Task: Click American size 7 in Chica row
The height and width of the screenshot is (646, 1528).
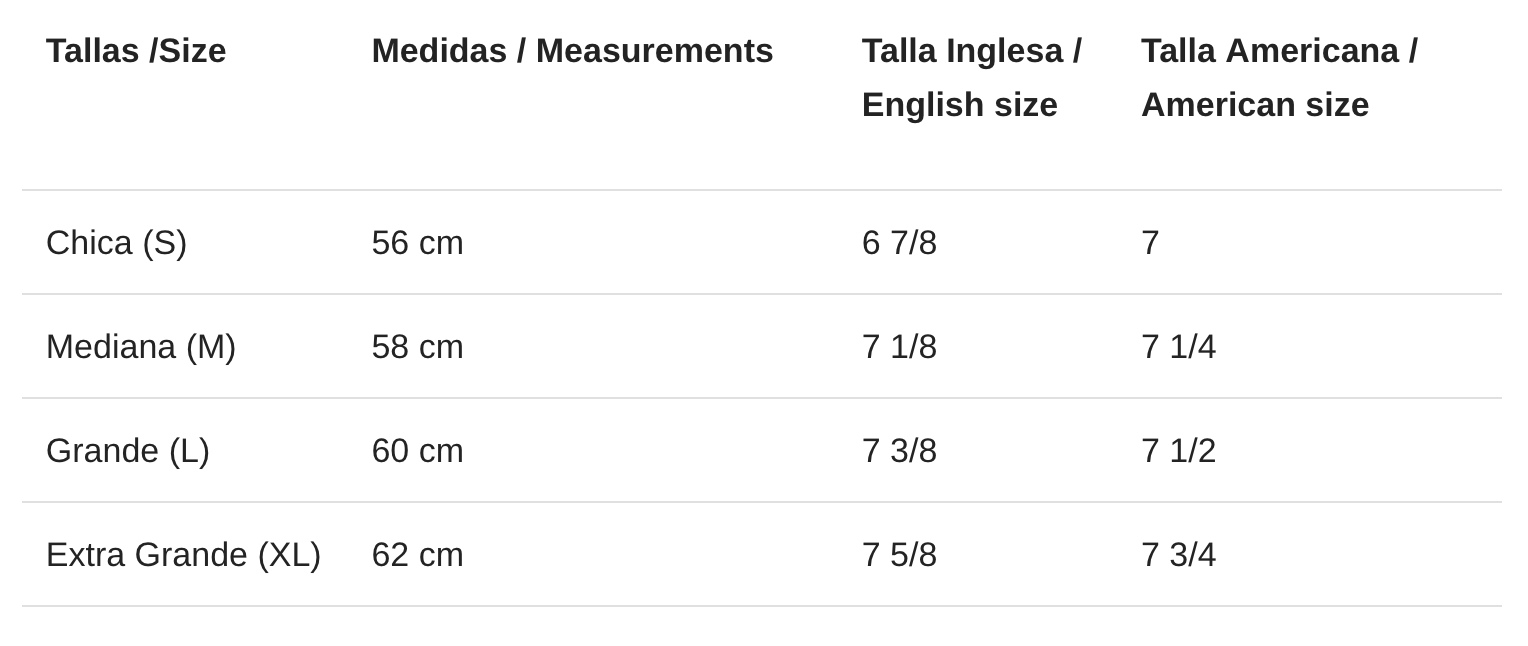Action: pos(1150,243)
